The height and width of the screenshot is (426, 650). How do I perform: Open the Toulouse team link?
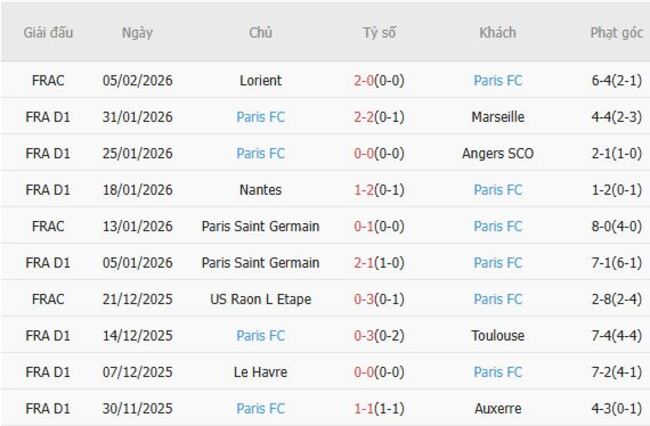497,336
